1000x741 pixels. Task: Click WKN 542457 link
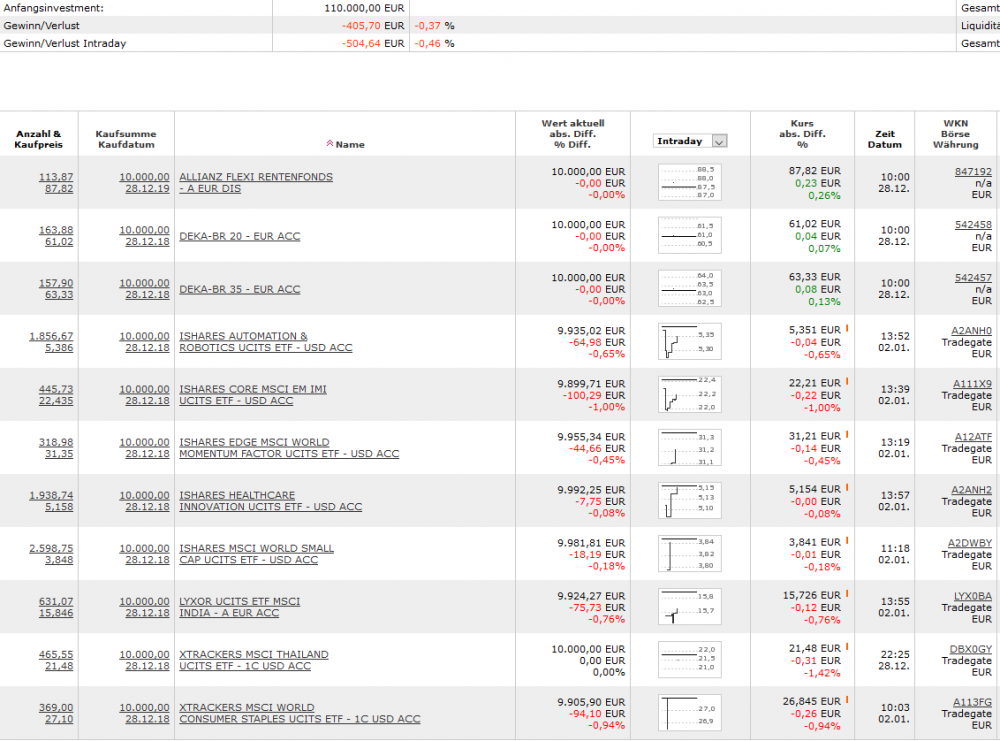coord(973,277)
